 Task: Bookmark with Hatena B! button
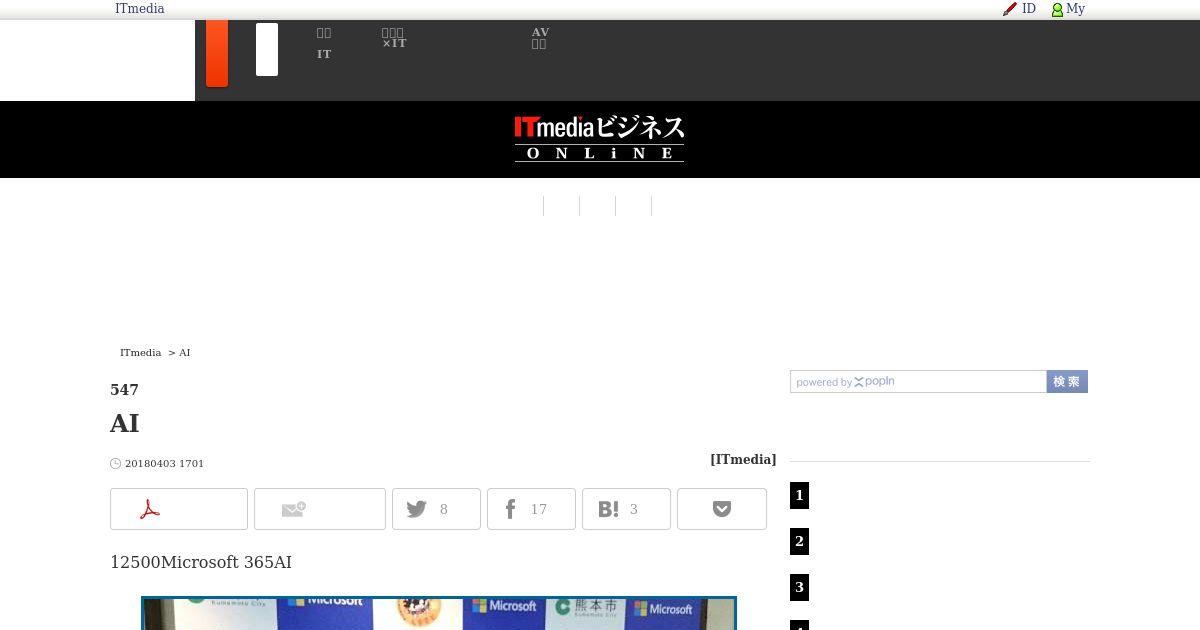point(626,509)
